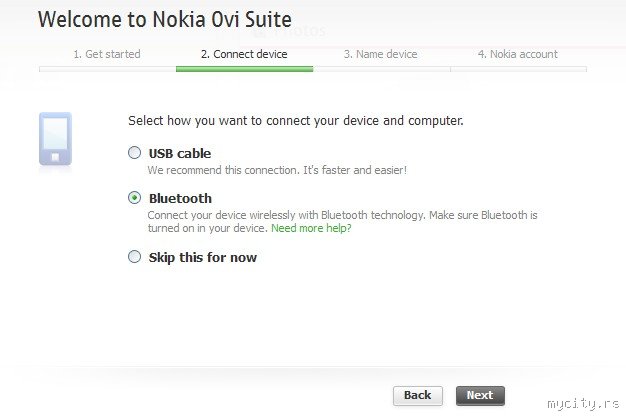
Task: Choose the Bluetooth radio button
Action: click(x=135, y=198)
